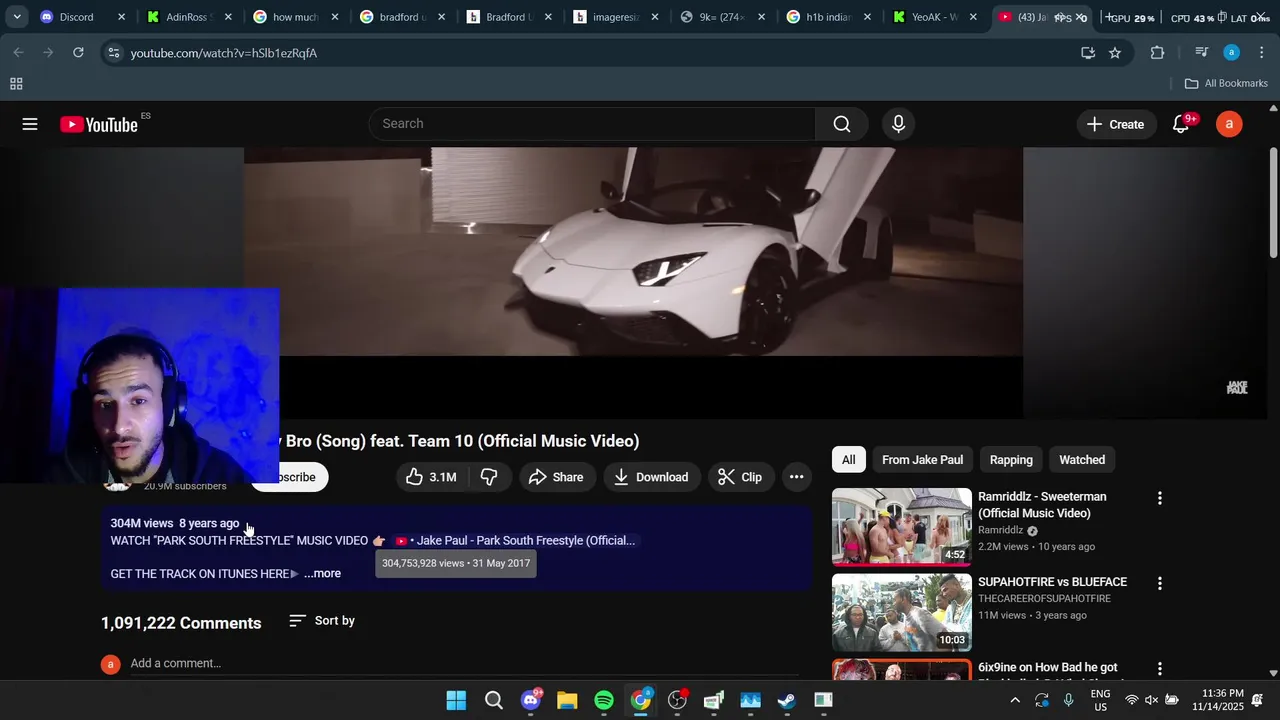Open Spotify from the taskbar

pos(604,700)
